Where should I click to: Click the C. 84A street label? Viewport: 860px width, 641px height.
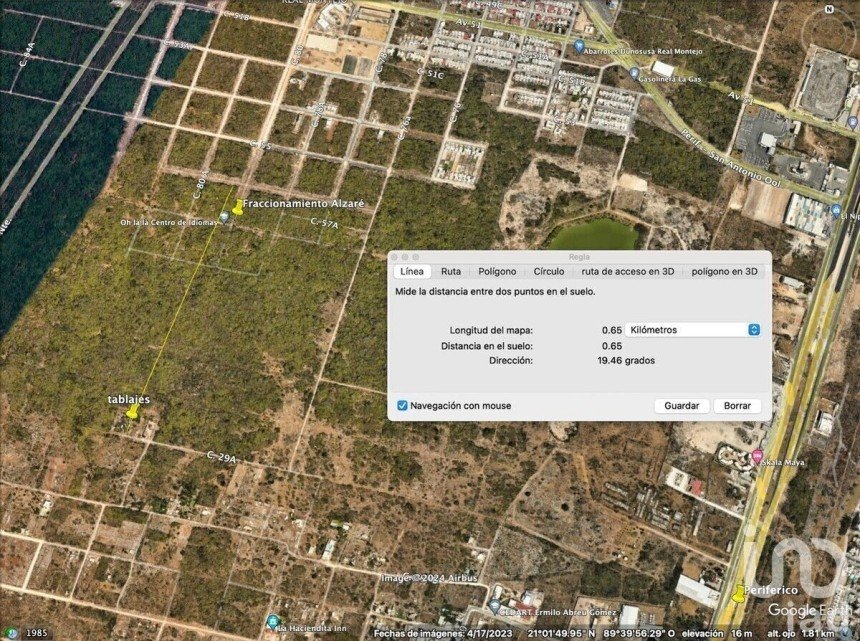pyautogui.click(x=25, y=54)
